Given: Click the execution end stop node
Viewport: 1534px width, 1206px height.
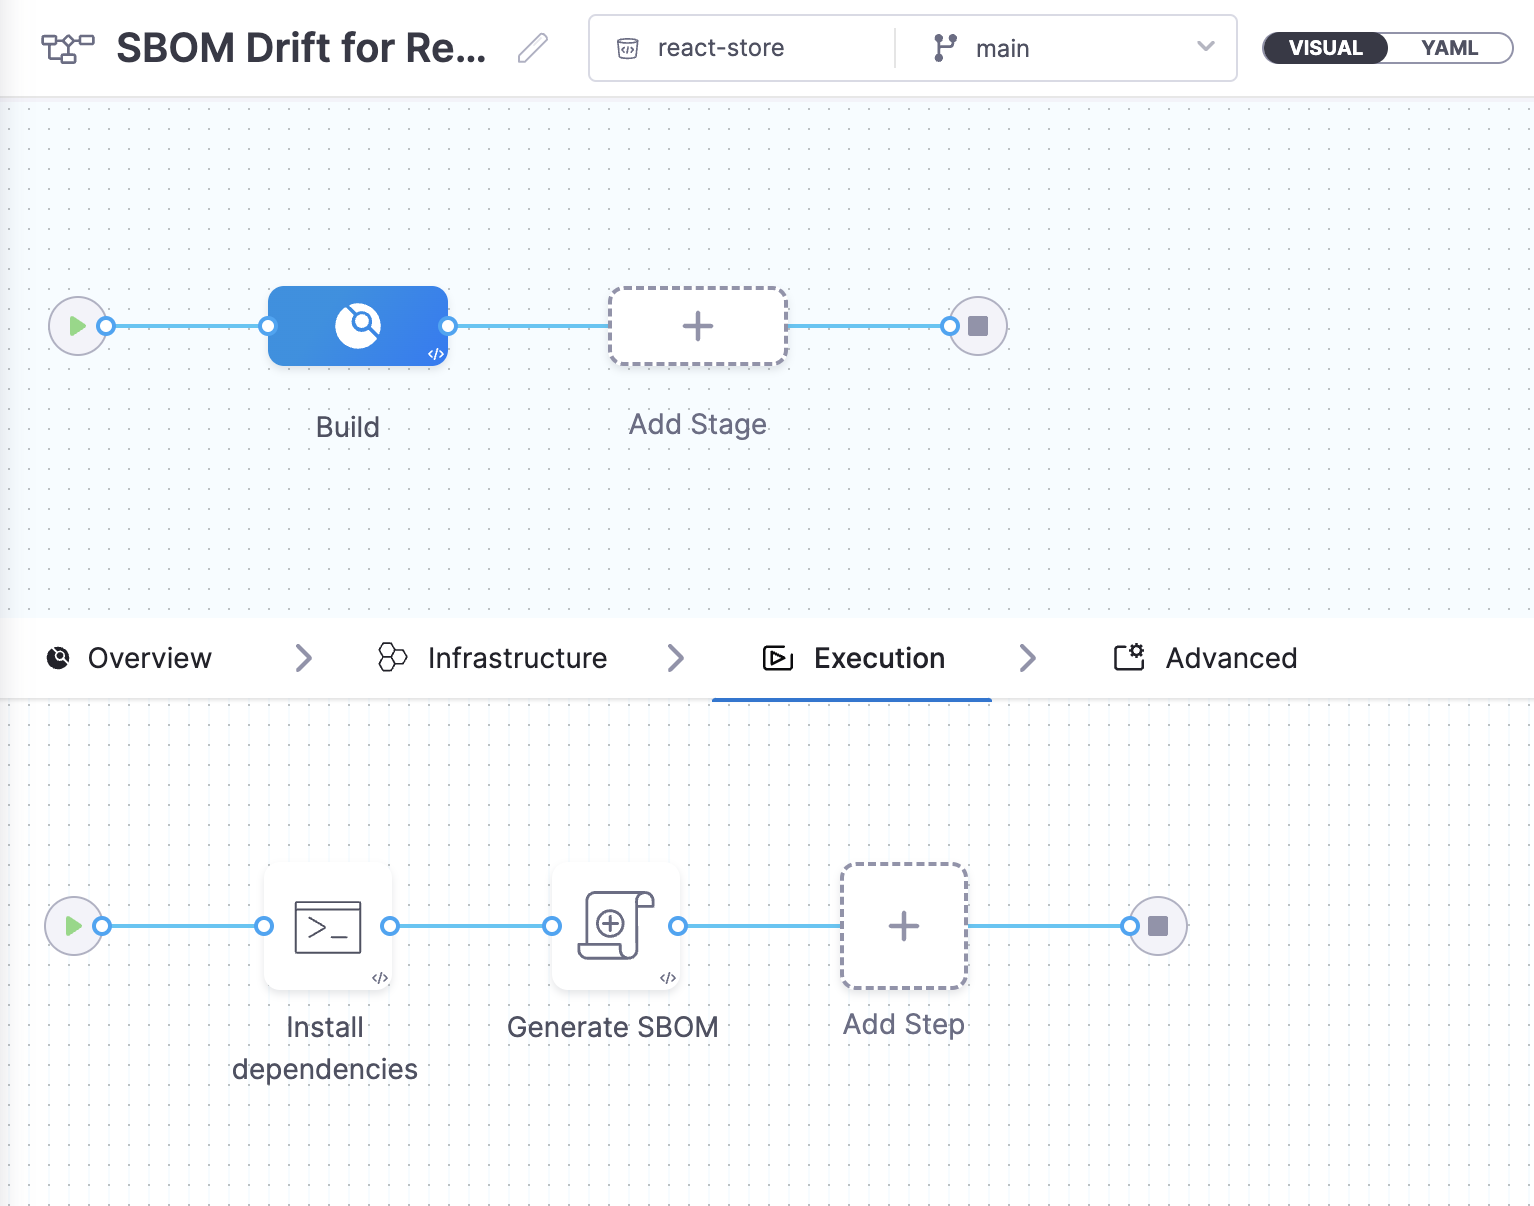Looking at the screenshot, I should pyautogui.click(x=1158, y=926).
